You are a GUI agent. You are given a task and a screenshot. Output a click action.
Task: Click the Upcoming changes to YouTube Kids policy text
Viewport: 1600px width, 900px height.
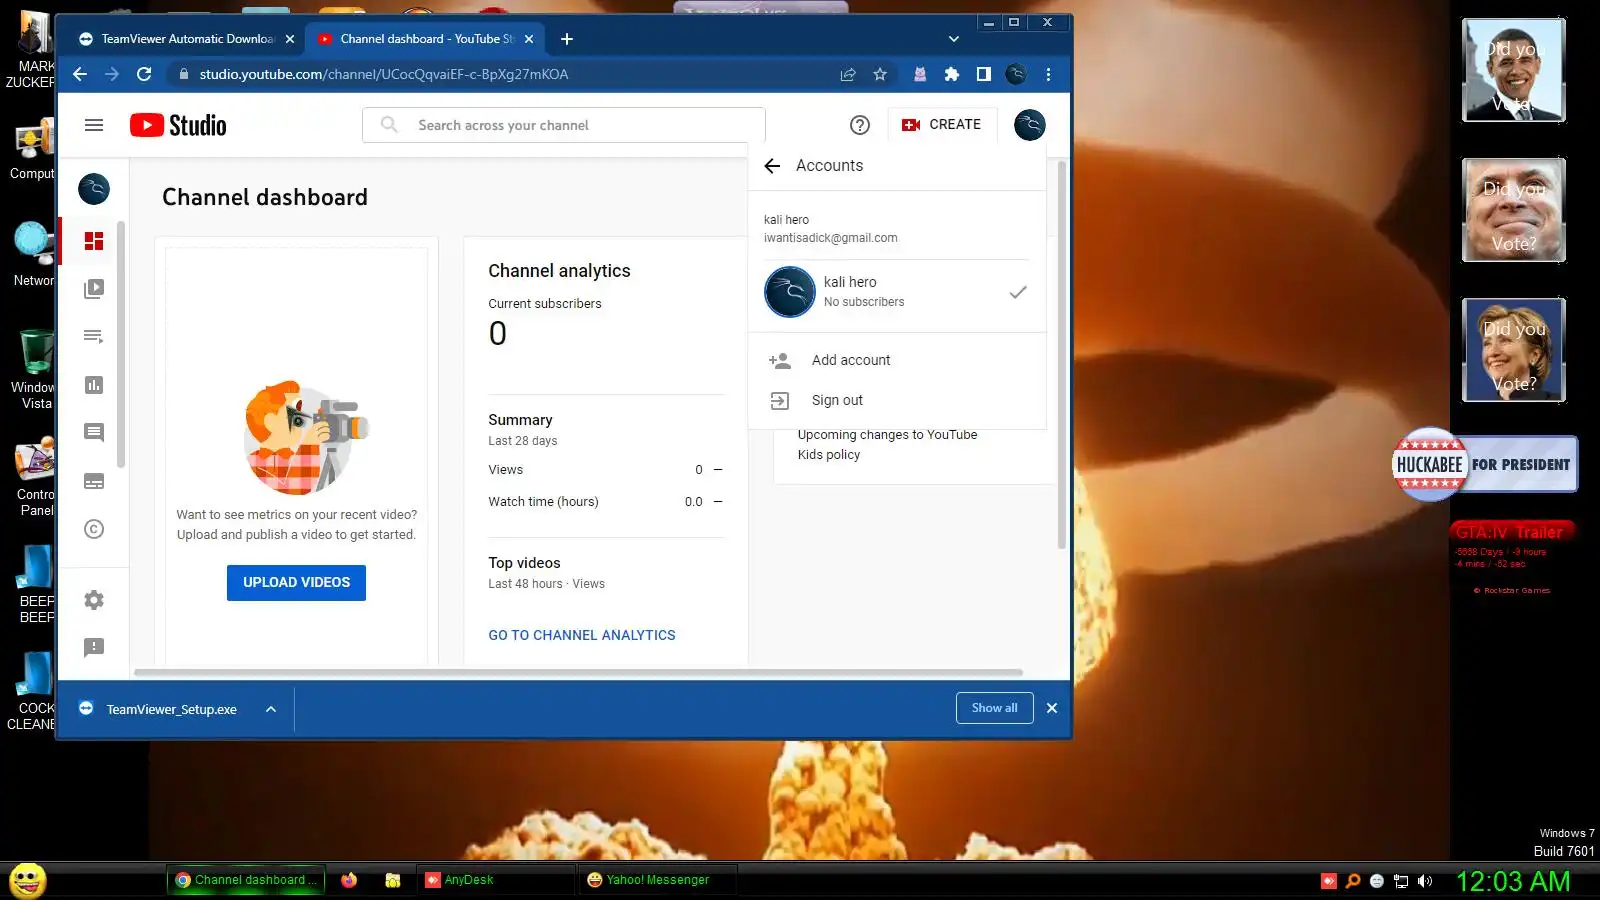pyautogui.click(x=887, y=445)
